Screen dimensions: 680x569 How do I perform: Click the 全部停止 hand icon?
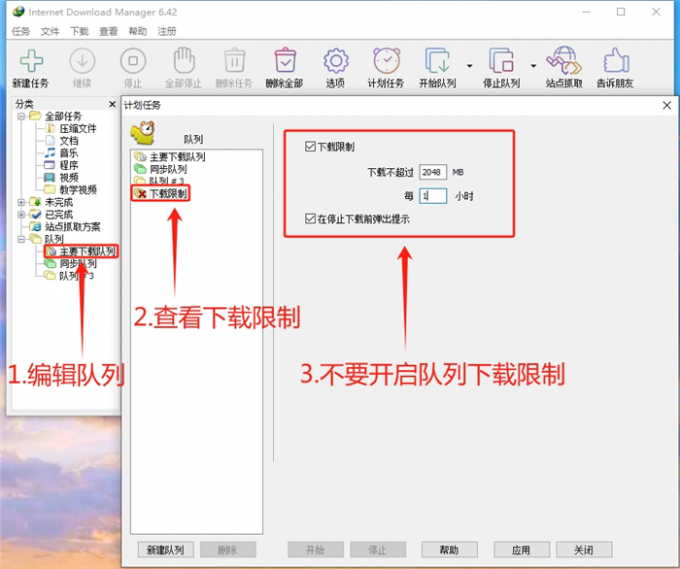(x=184, y=60)
